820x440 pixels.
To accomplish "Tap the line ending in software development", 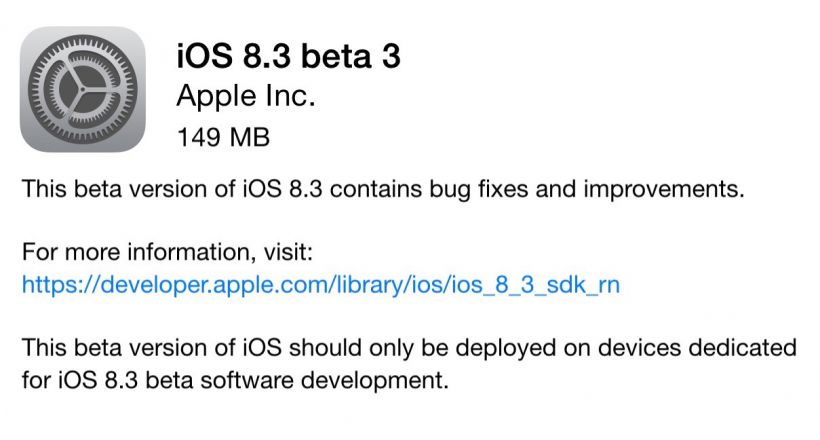I will point(235,380).
